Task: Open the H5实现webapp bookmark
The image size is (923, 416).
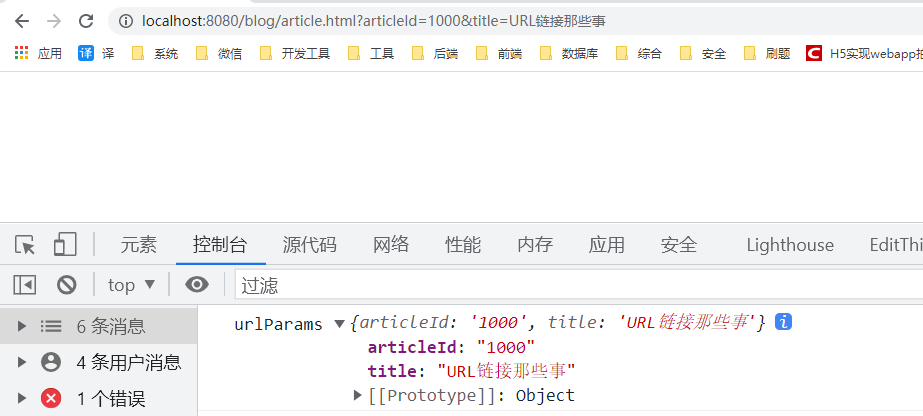Action: [x=865, y=54]
